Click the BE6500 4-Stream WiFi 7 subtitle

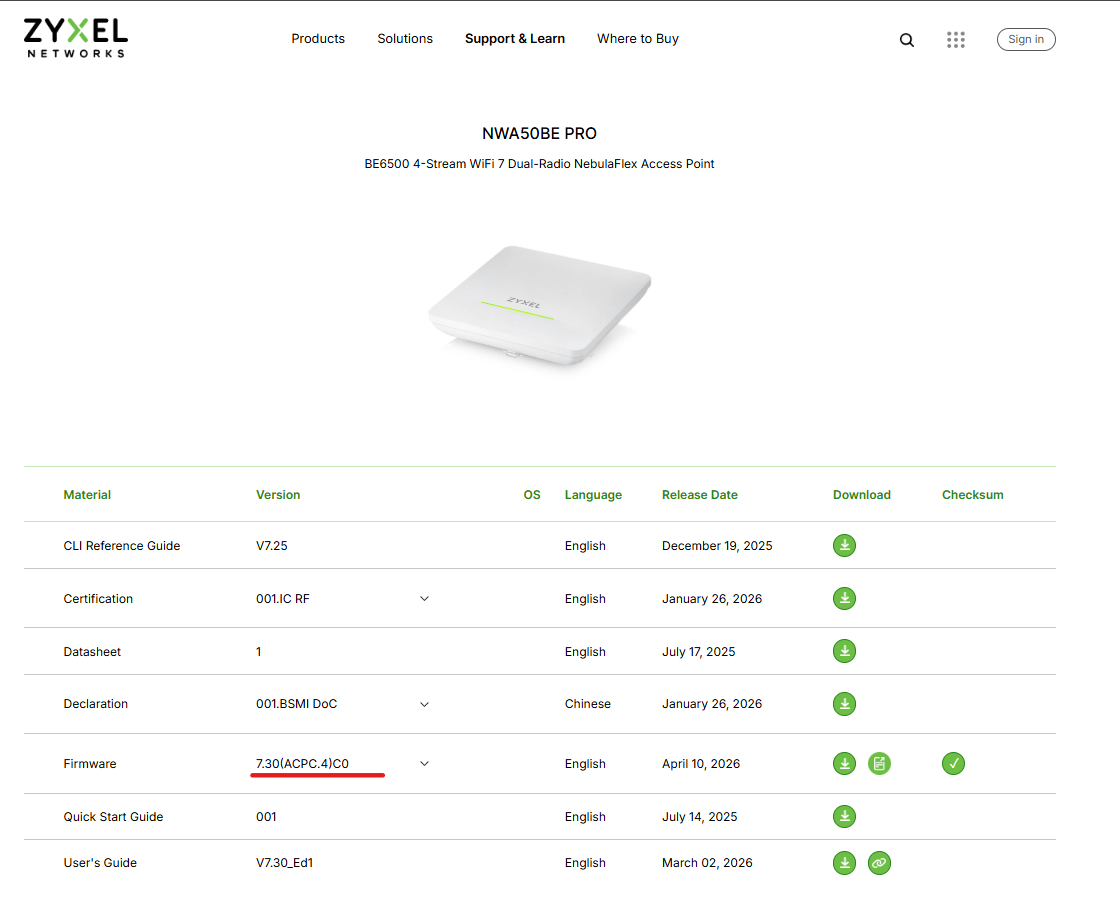click(x=539, y=164)
